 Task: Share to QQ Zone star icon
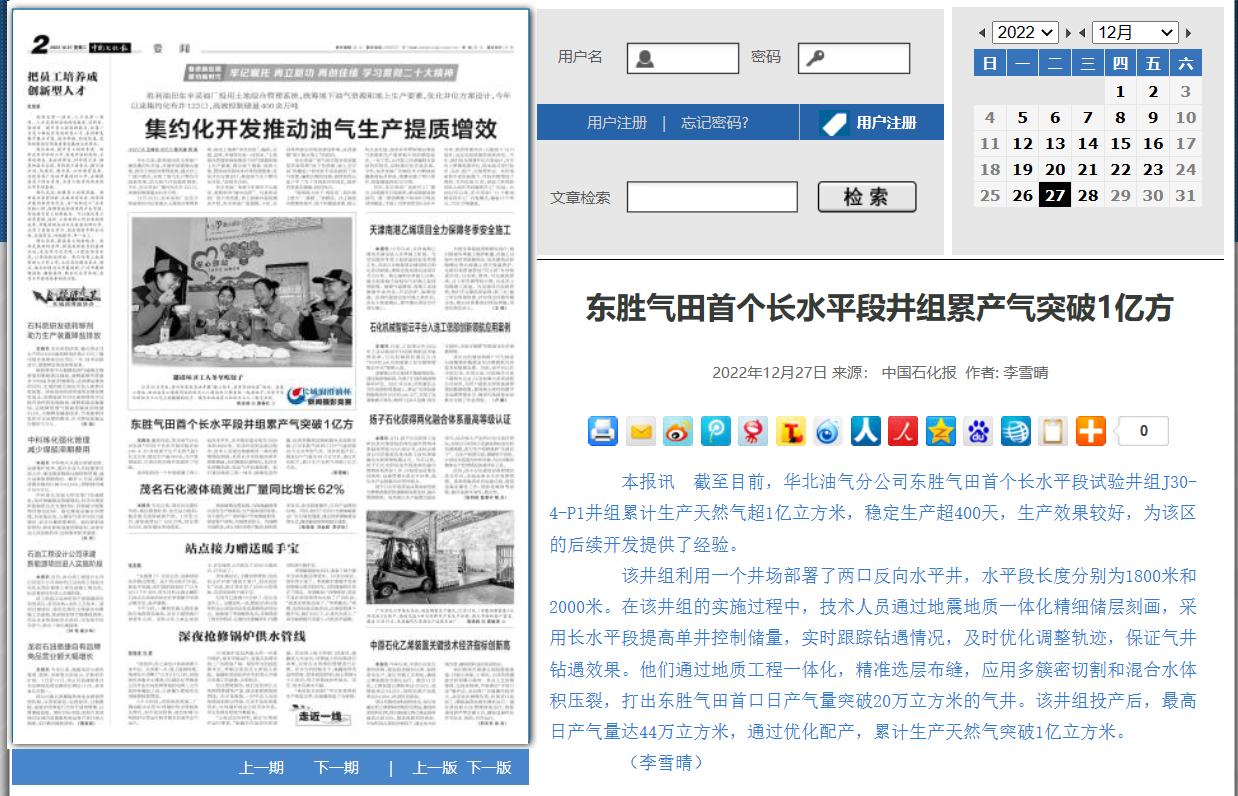pyautogui.click(x=941, y=431)
